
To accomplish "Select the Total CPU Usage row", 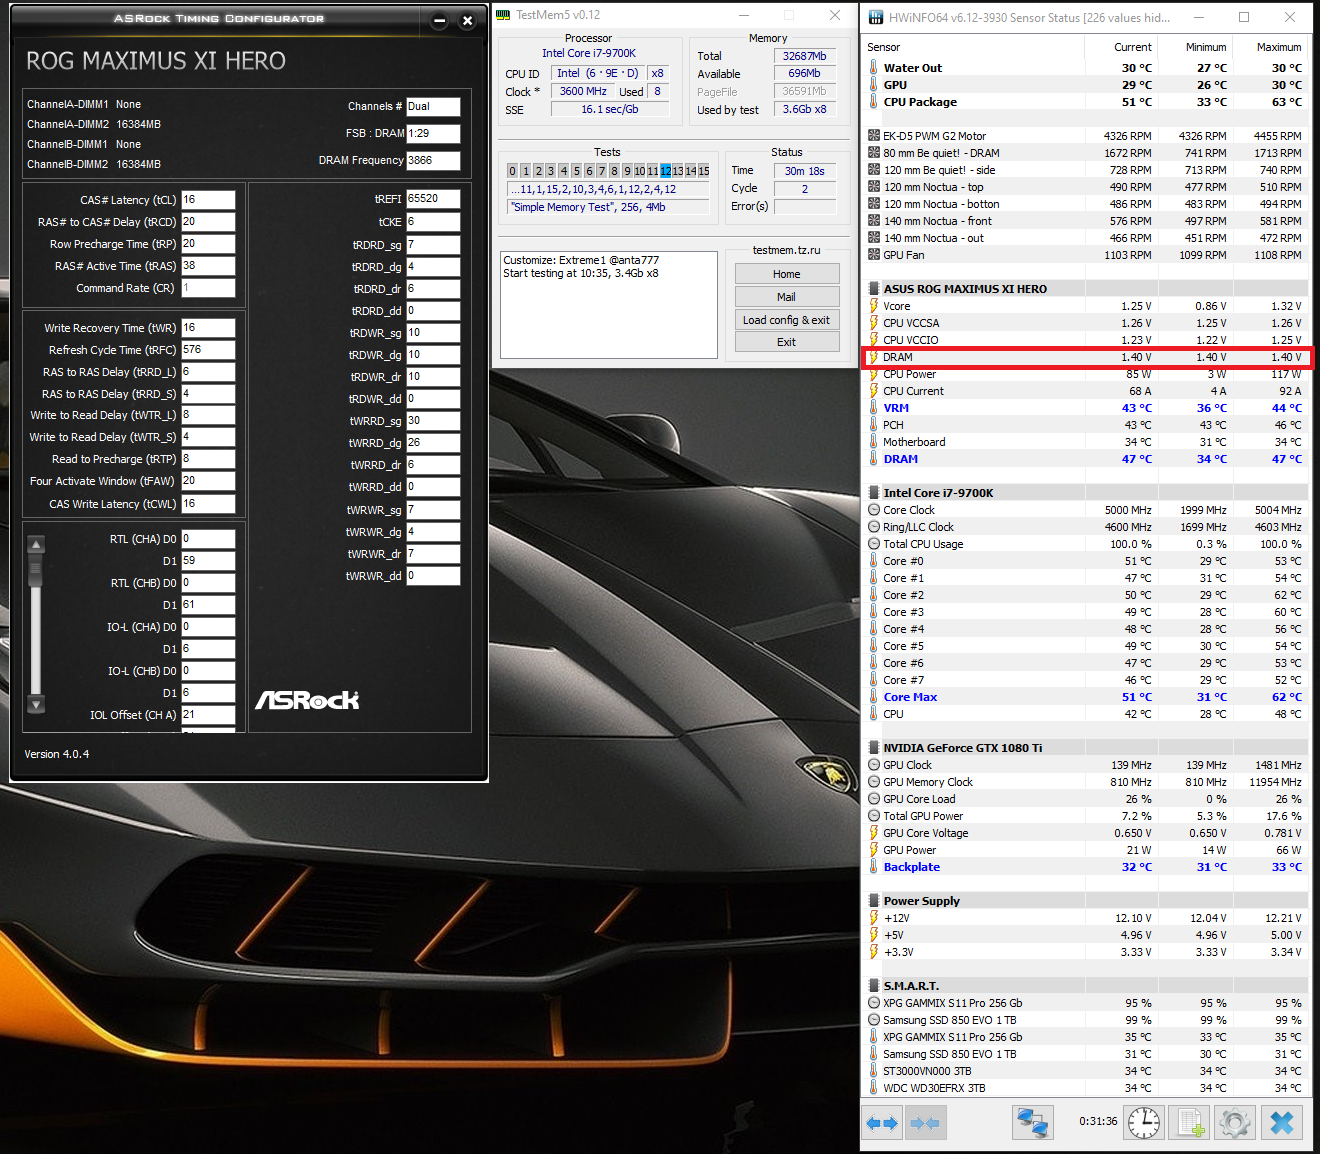I will pos(1086,544).
